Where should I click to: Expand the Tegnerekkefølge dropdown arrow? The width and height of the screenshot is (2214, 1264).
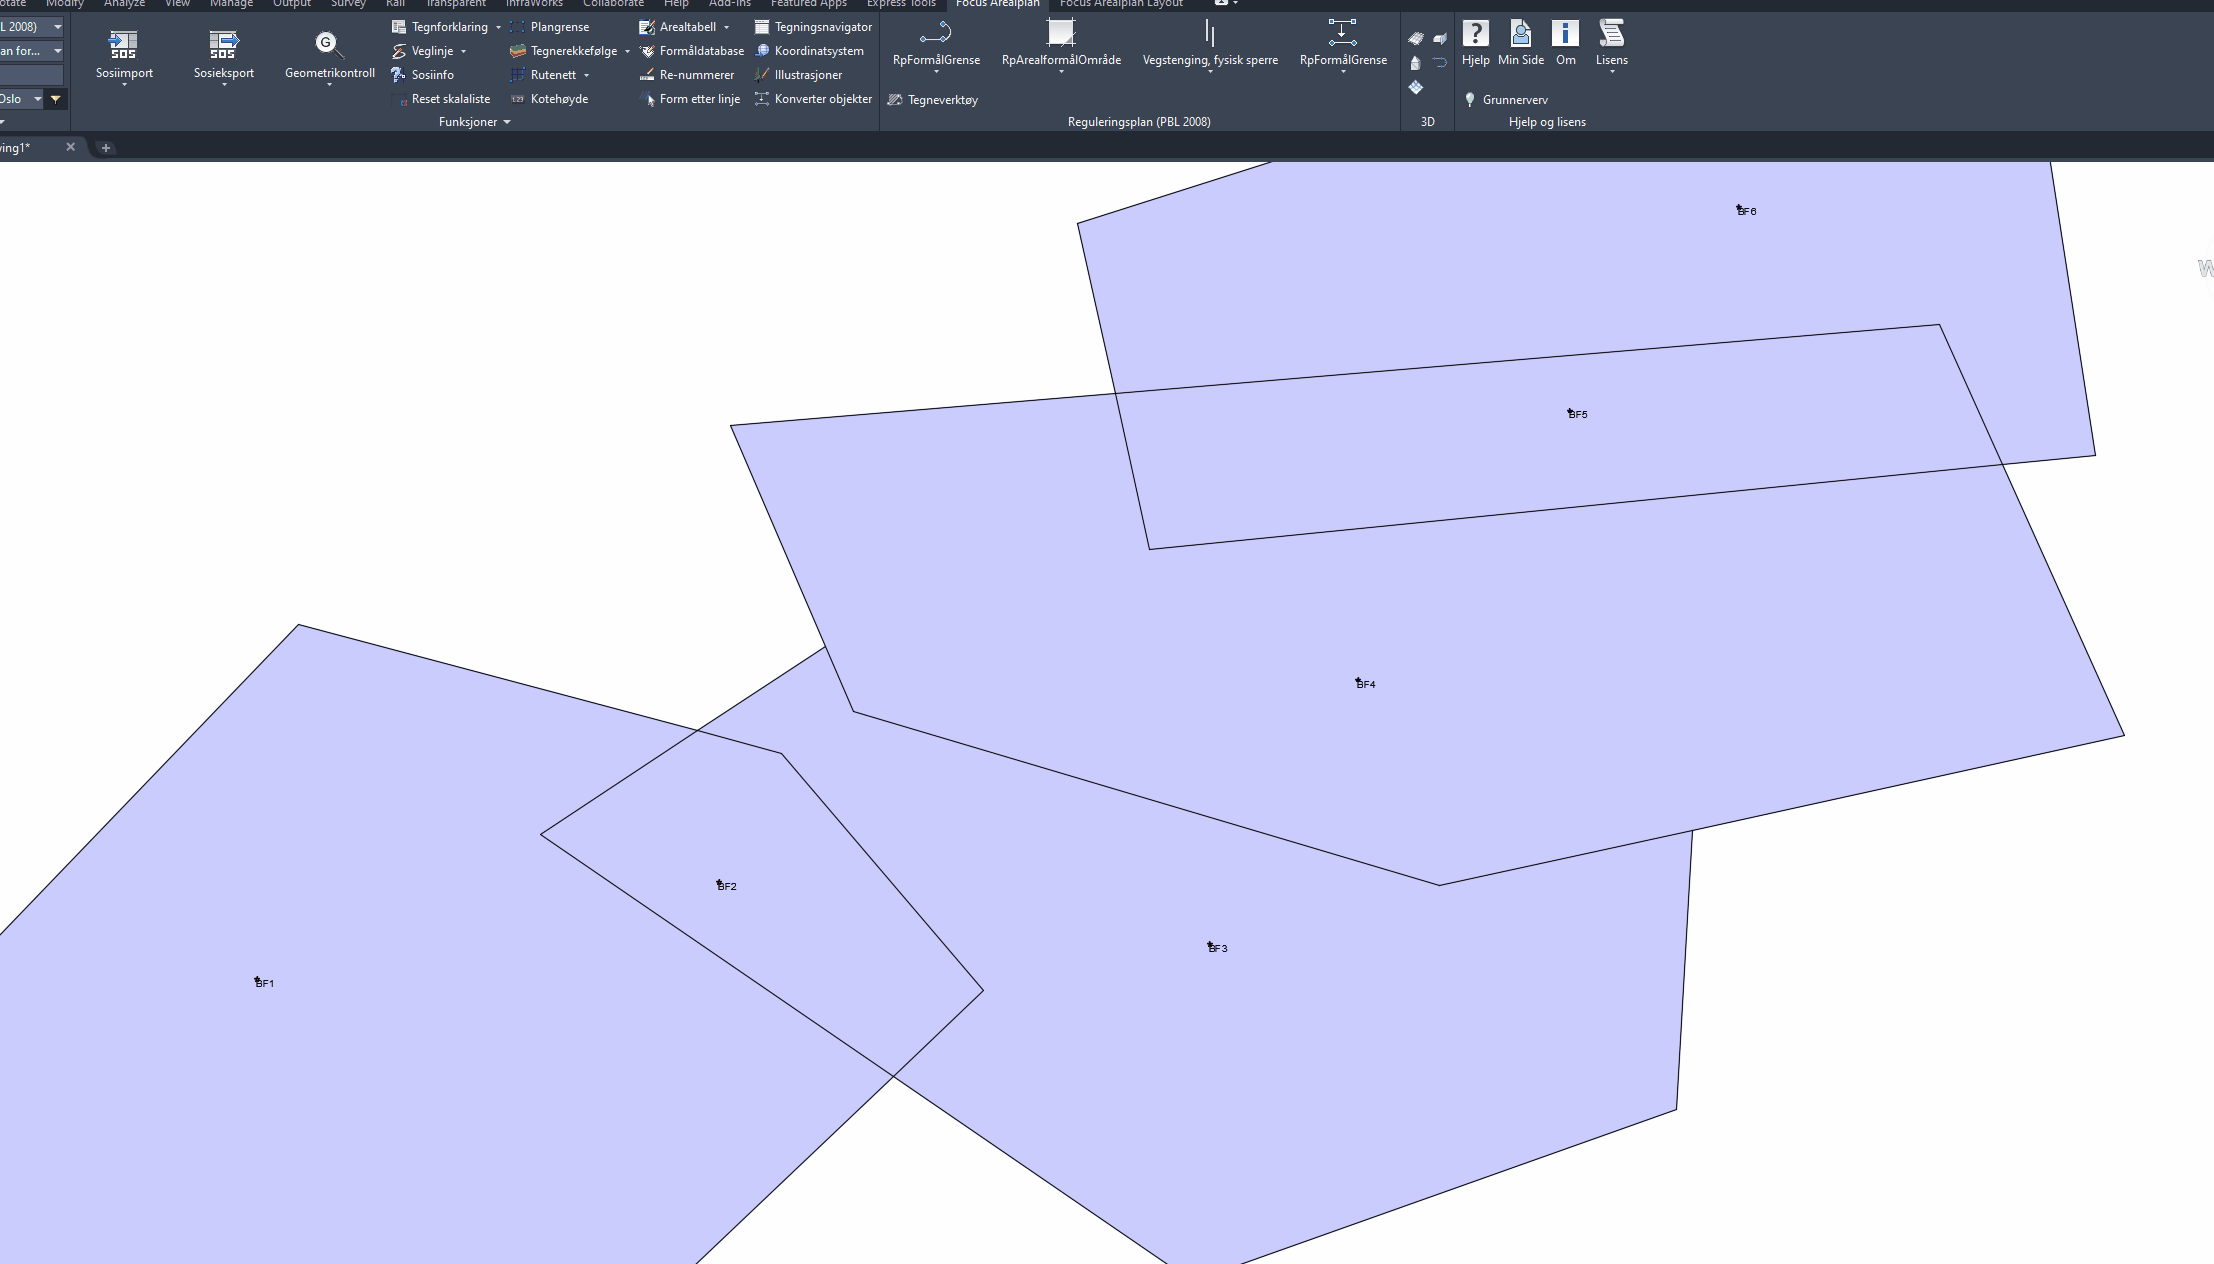coord(627,52)
